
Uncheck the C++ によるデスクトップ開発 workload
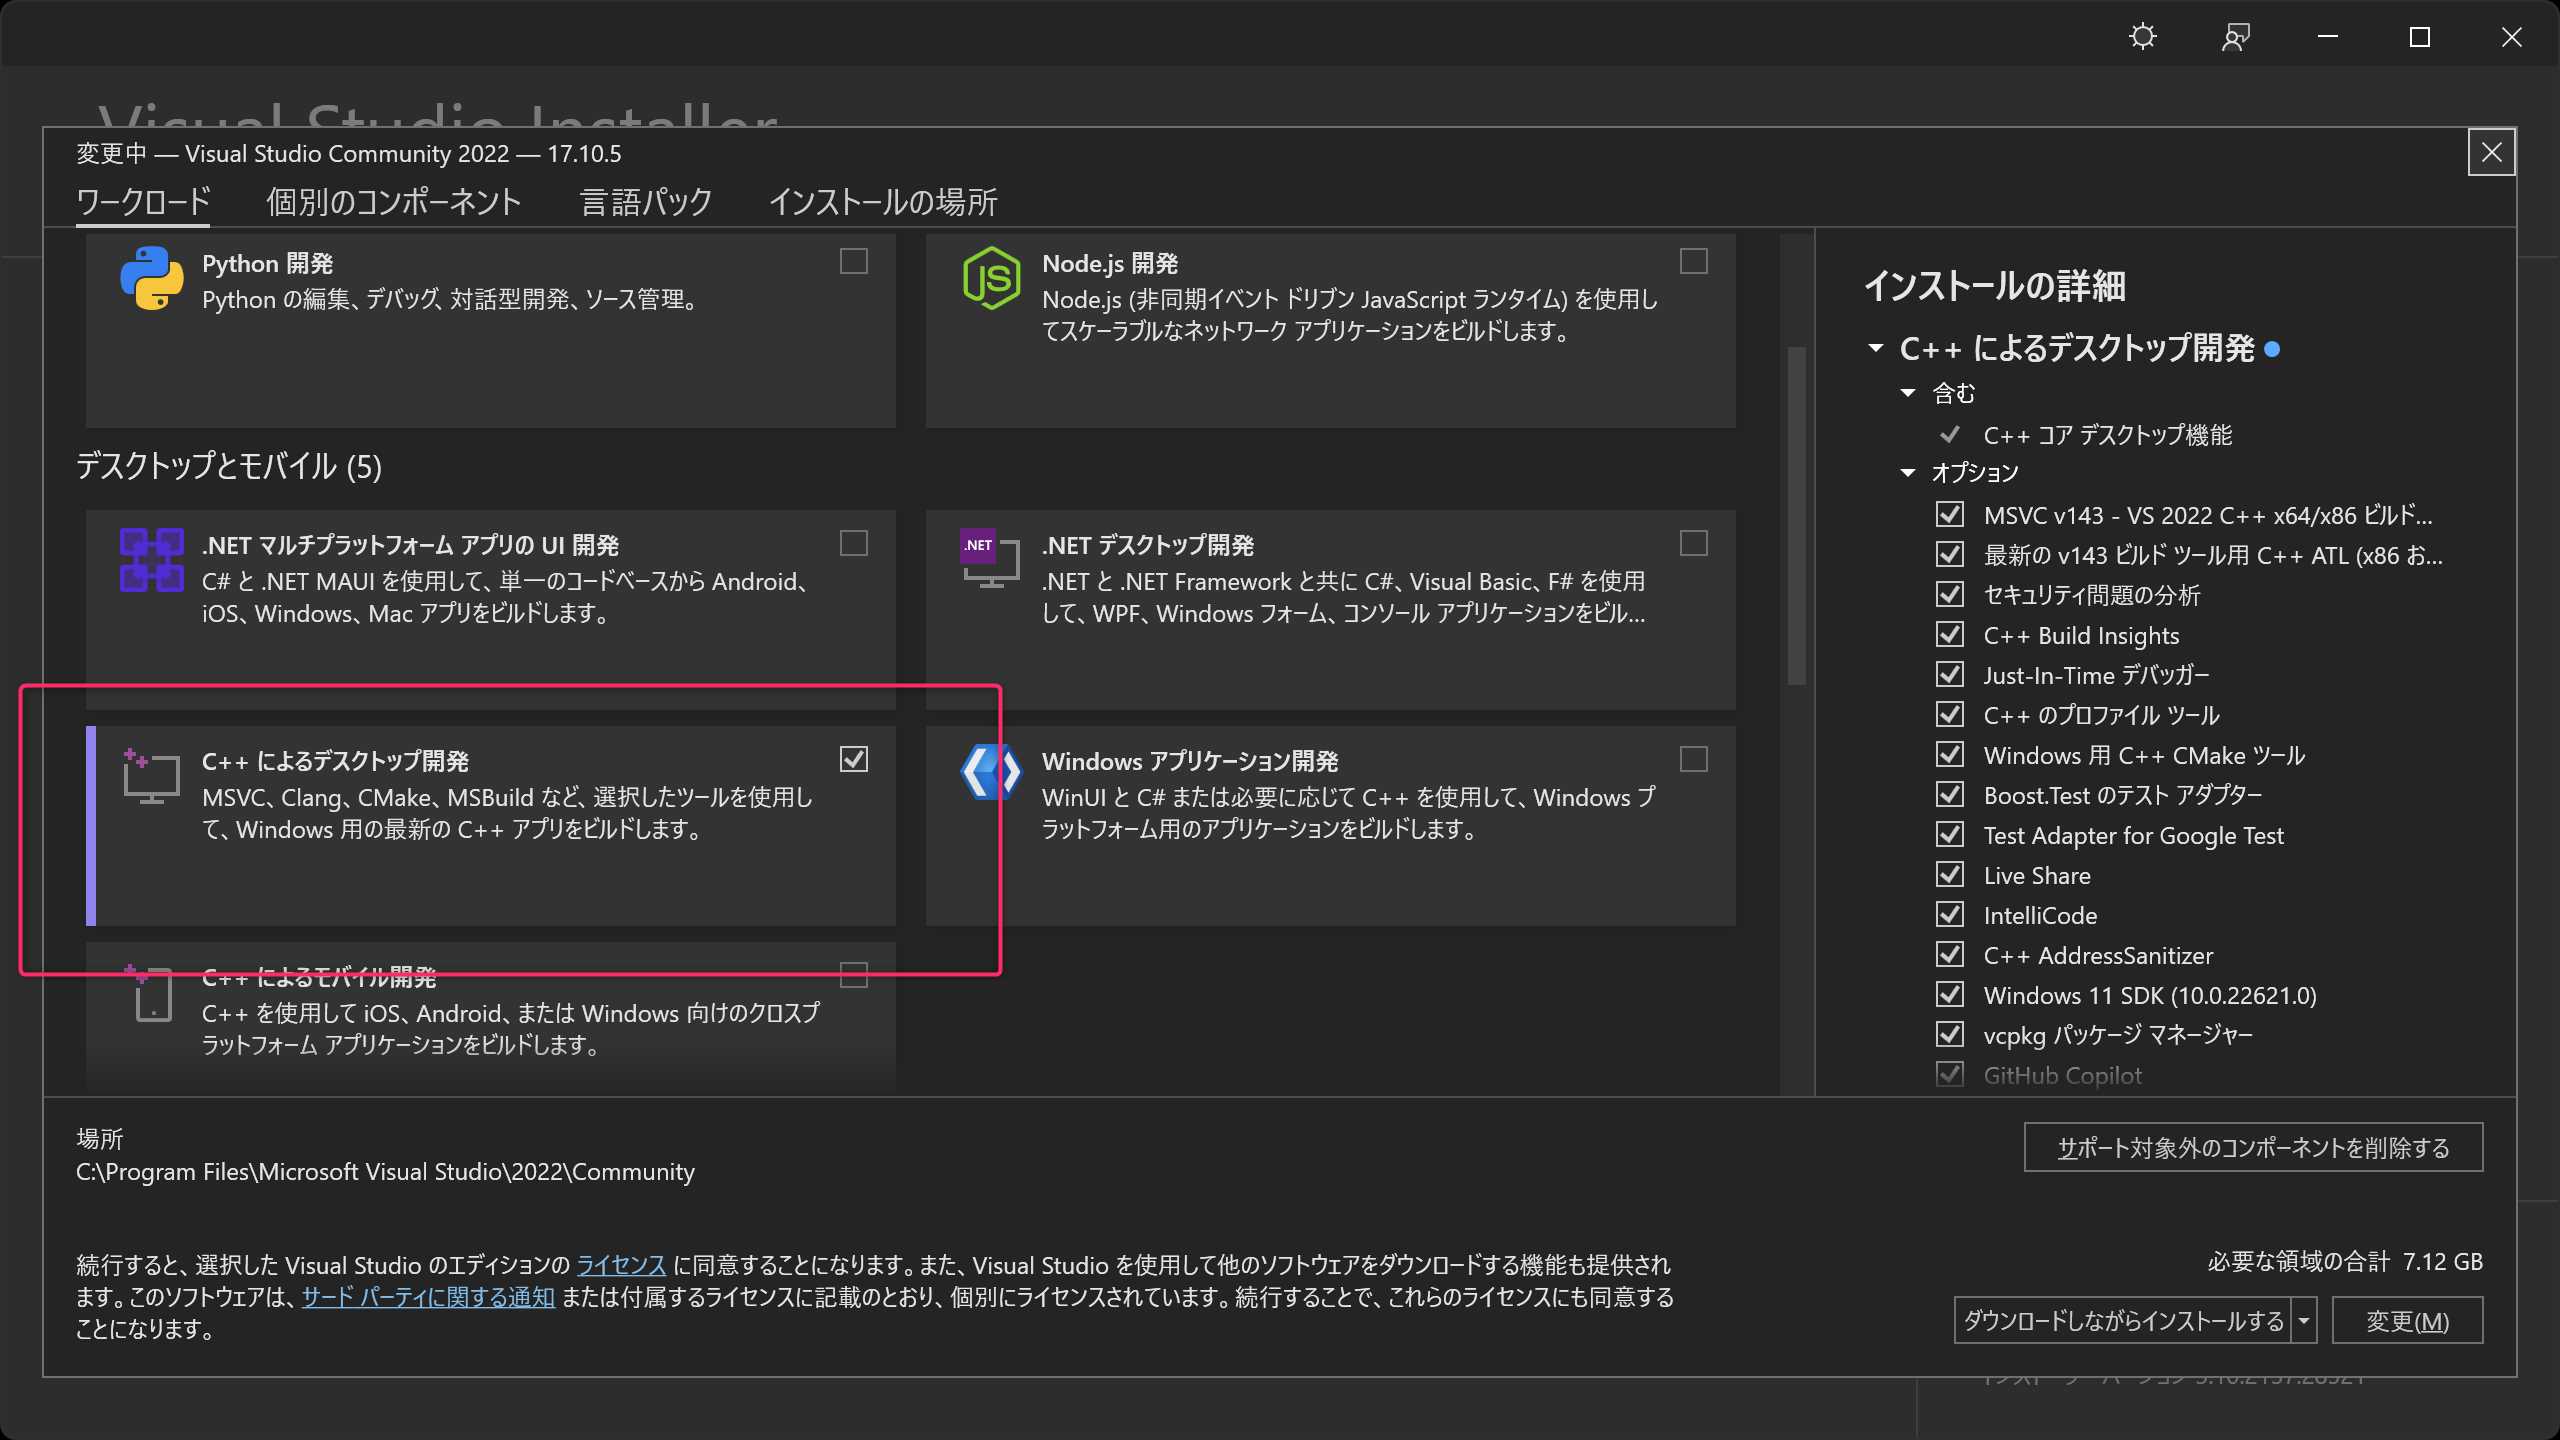tap(853, 760)
